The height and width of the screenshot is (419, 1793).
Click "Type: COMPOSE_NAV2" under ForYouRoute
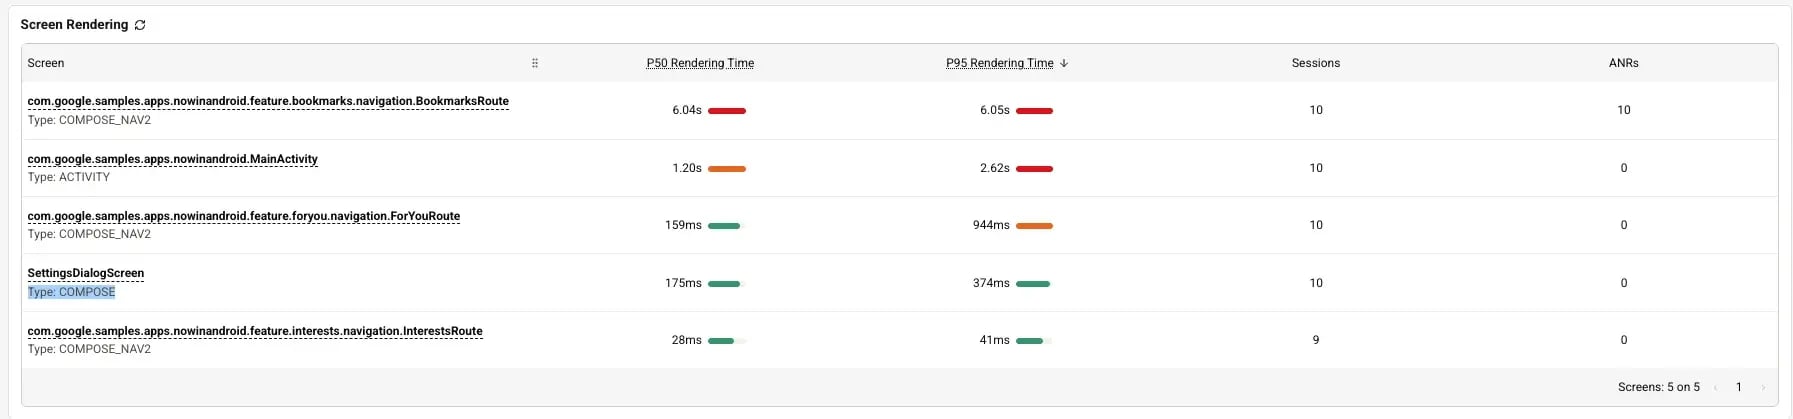pos(89,234)
